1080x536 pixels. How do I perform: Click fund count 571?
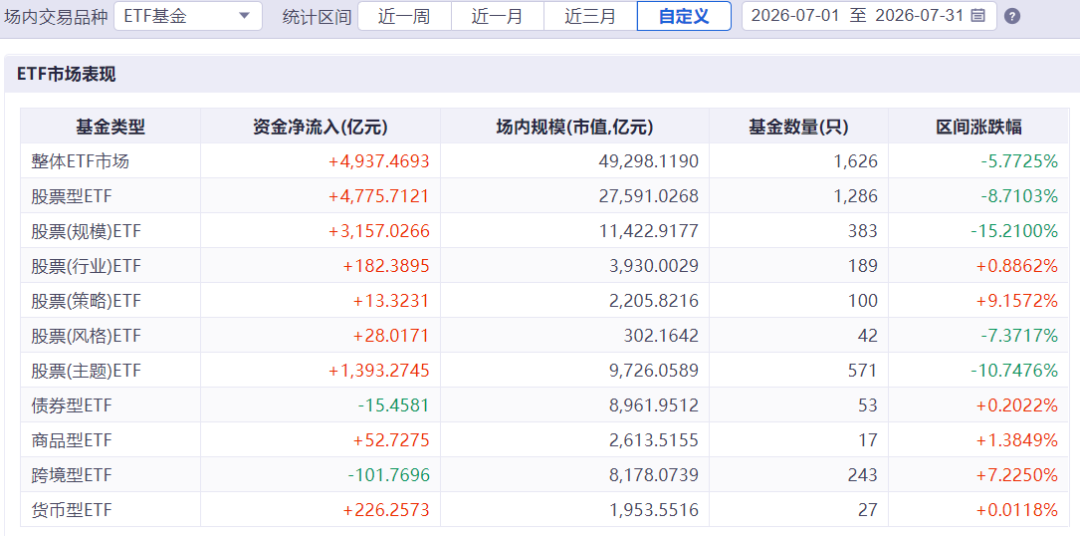pos(864,371)
